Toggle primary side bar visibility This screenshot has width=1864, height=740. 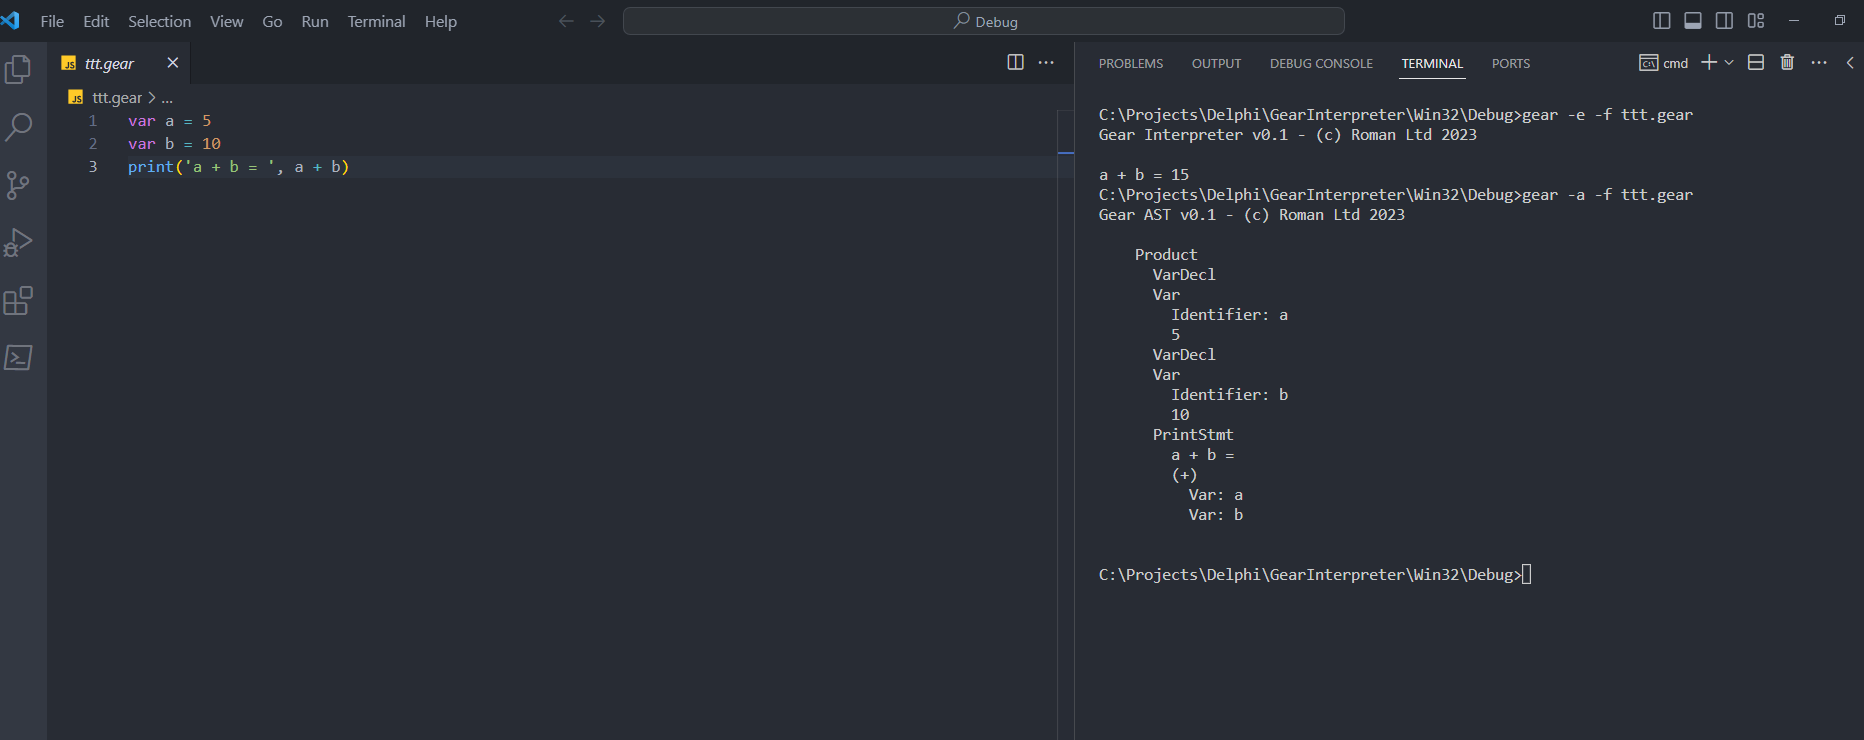1661,21
